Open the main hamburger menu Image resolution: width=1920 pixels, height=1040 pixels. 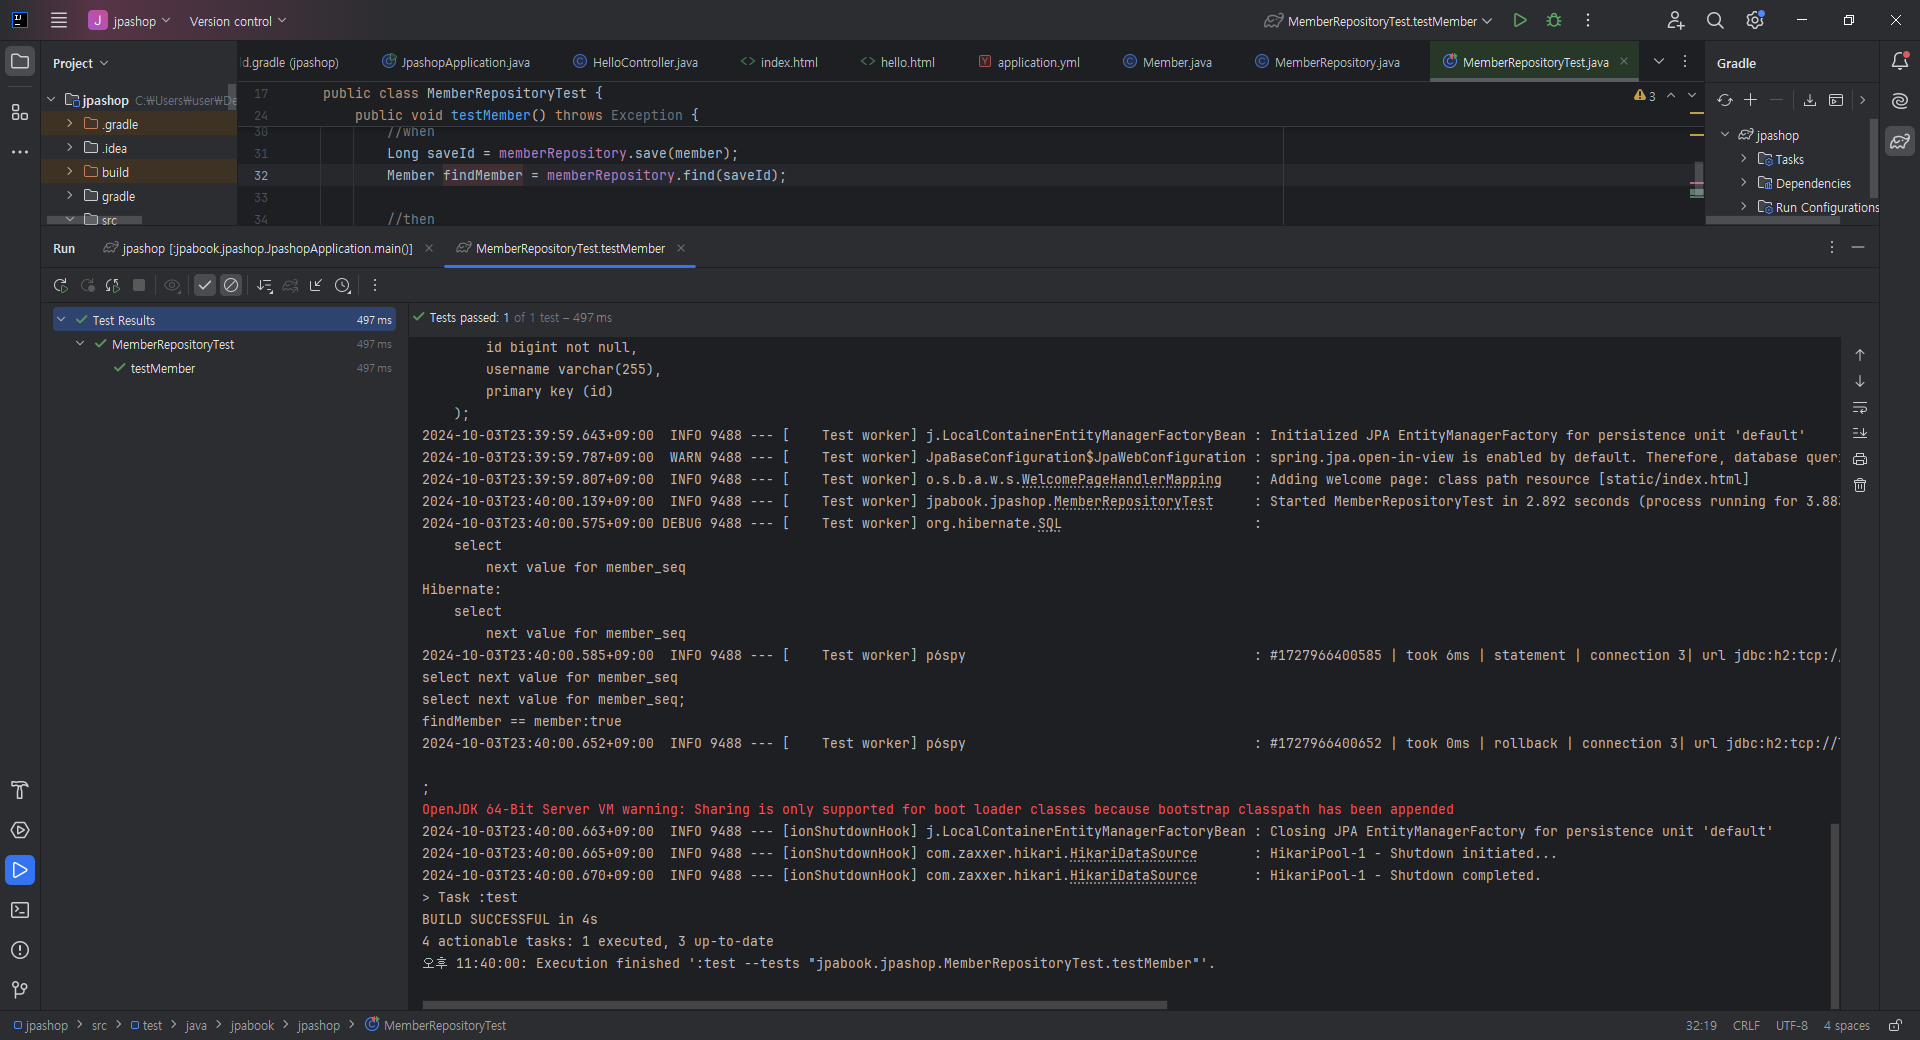[x=59, y=20]
